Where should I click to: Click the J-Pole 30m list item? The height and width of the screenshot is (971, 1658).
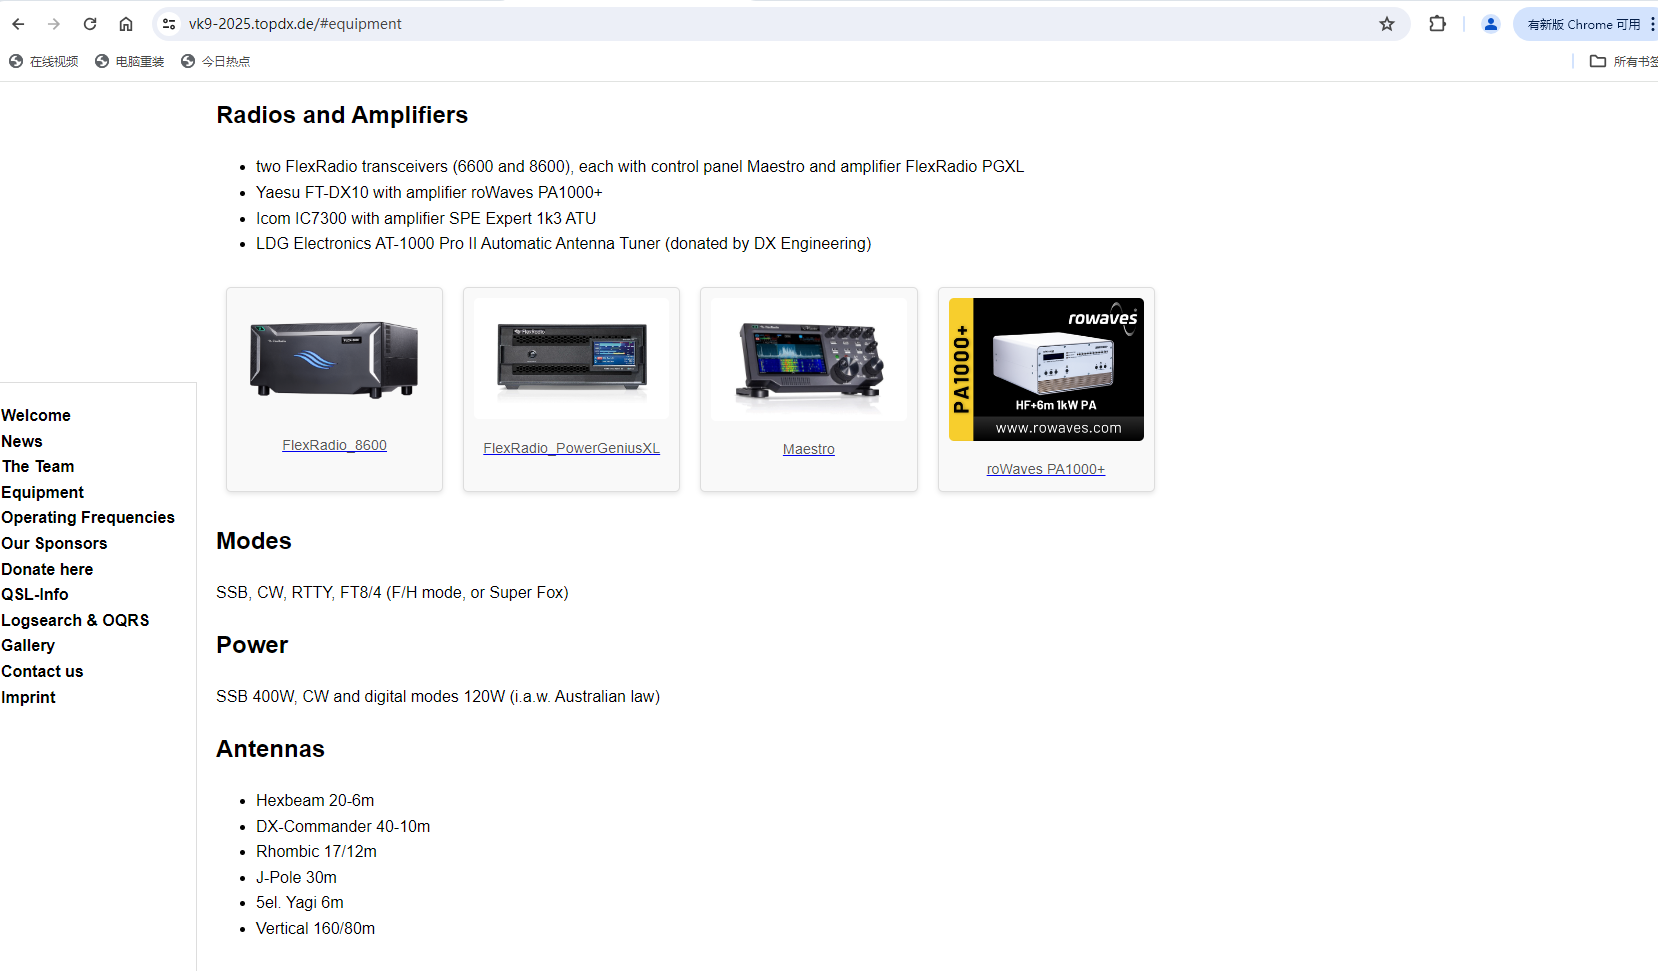click(296, 877)
